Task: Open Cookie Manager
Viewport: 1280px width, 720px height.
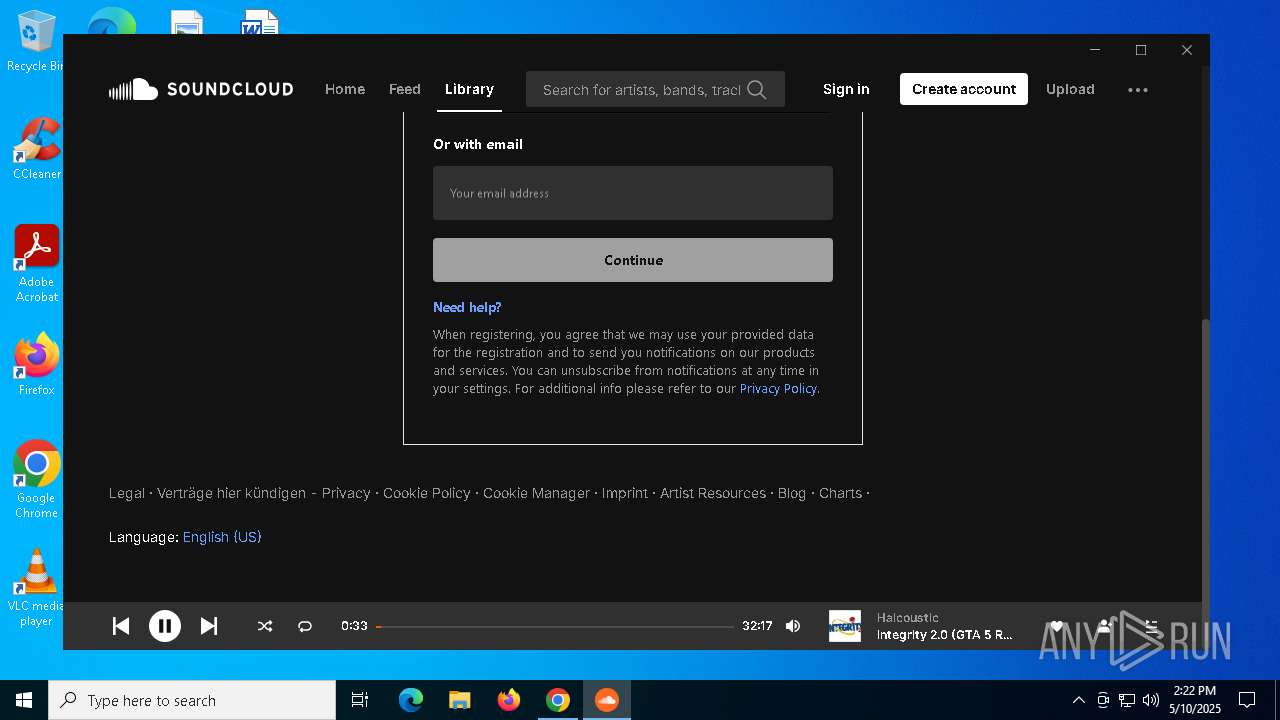Action: point(537,493)
